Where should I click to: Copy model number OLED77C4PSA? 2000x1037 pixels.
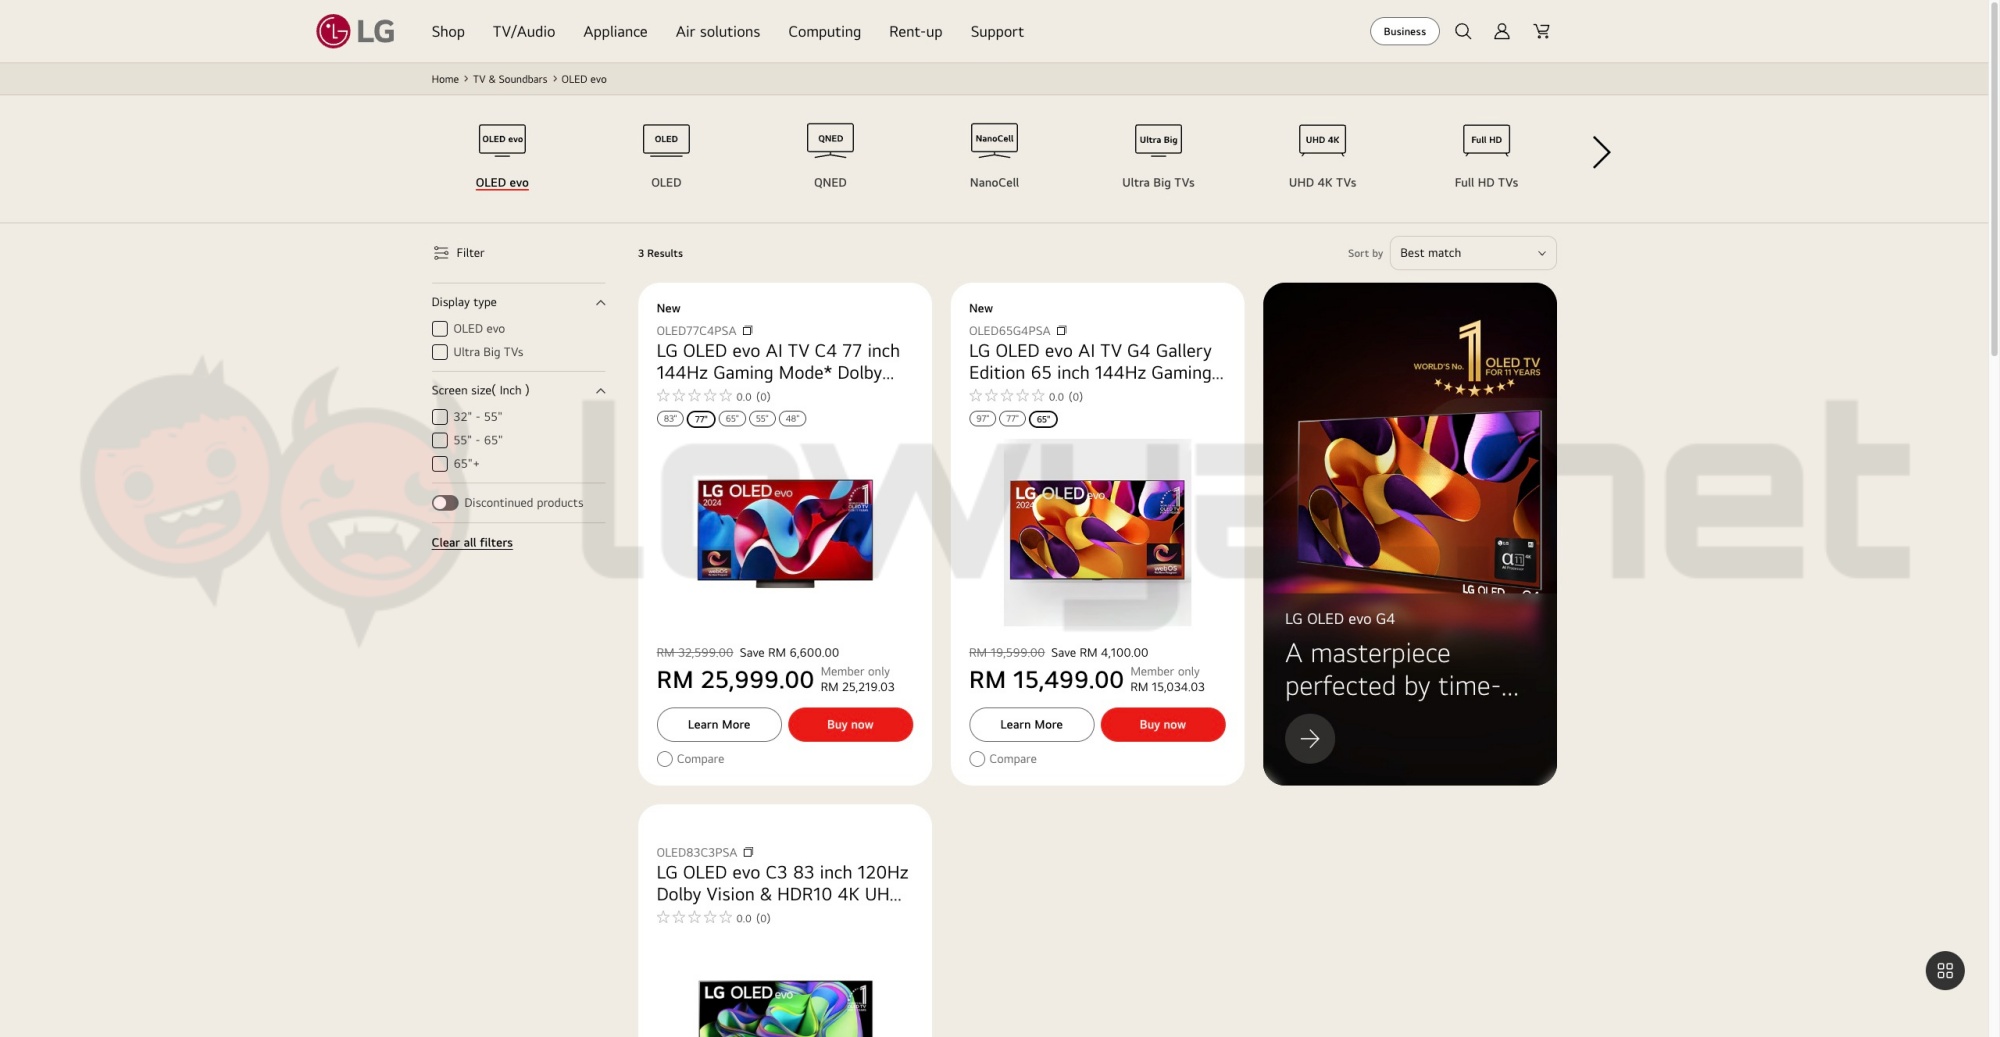click(747, 330)
